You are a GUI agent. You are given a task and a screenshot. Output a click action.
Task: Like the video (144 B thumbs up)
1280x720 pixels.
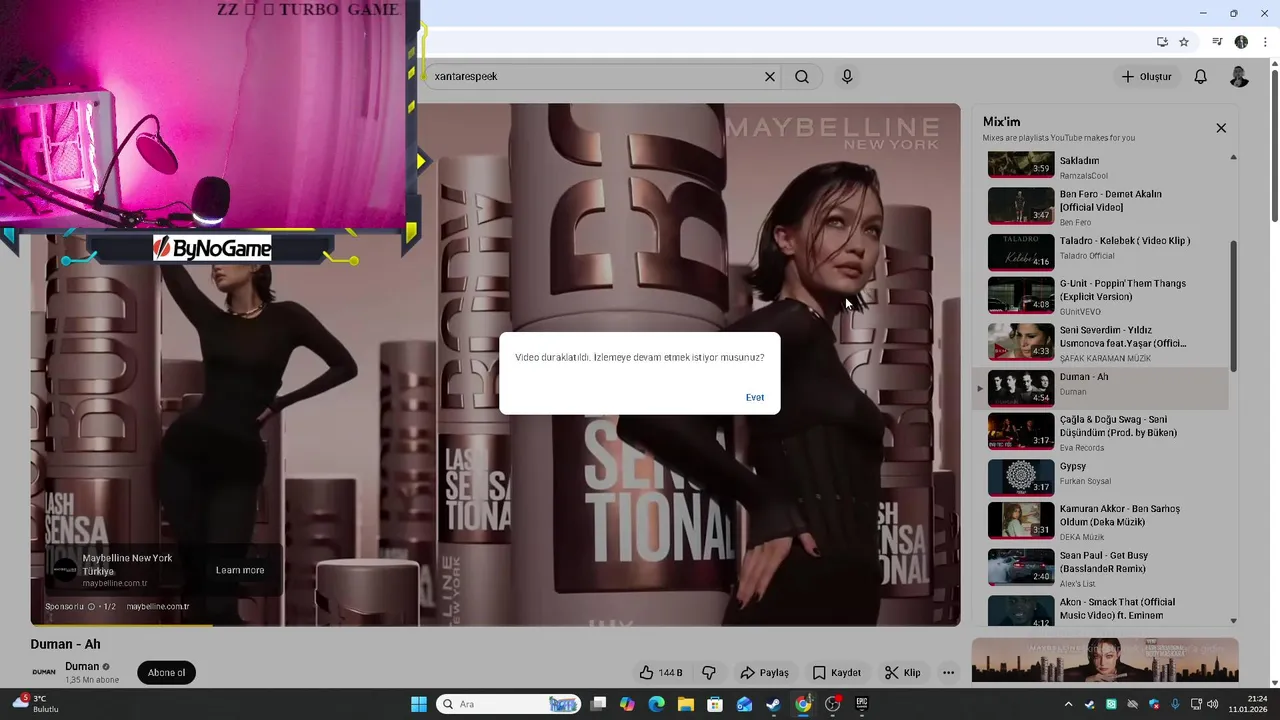tap(660, 673)
